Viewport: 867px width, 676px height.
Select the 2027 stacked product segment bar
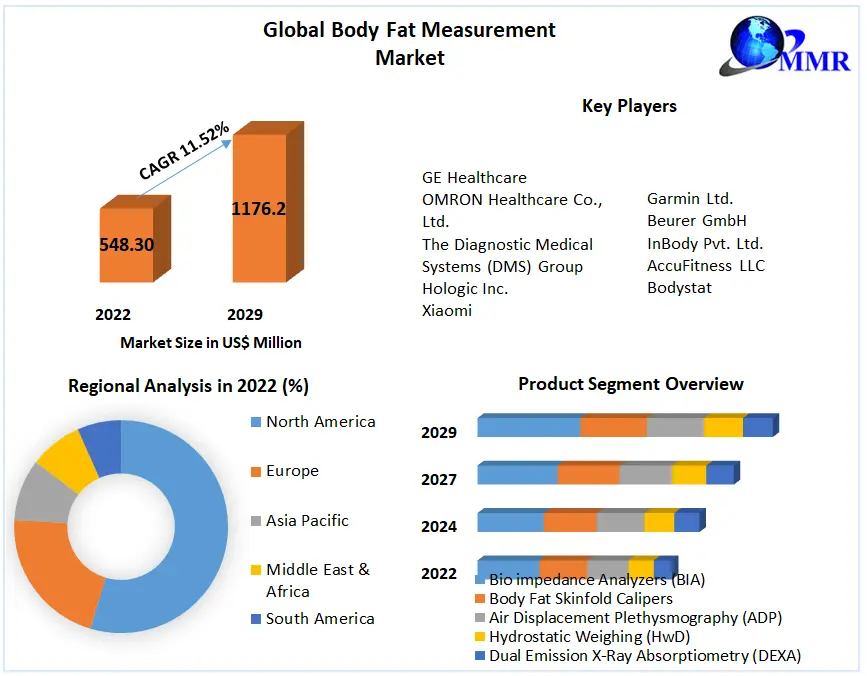(x=606, y=474)
